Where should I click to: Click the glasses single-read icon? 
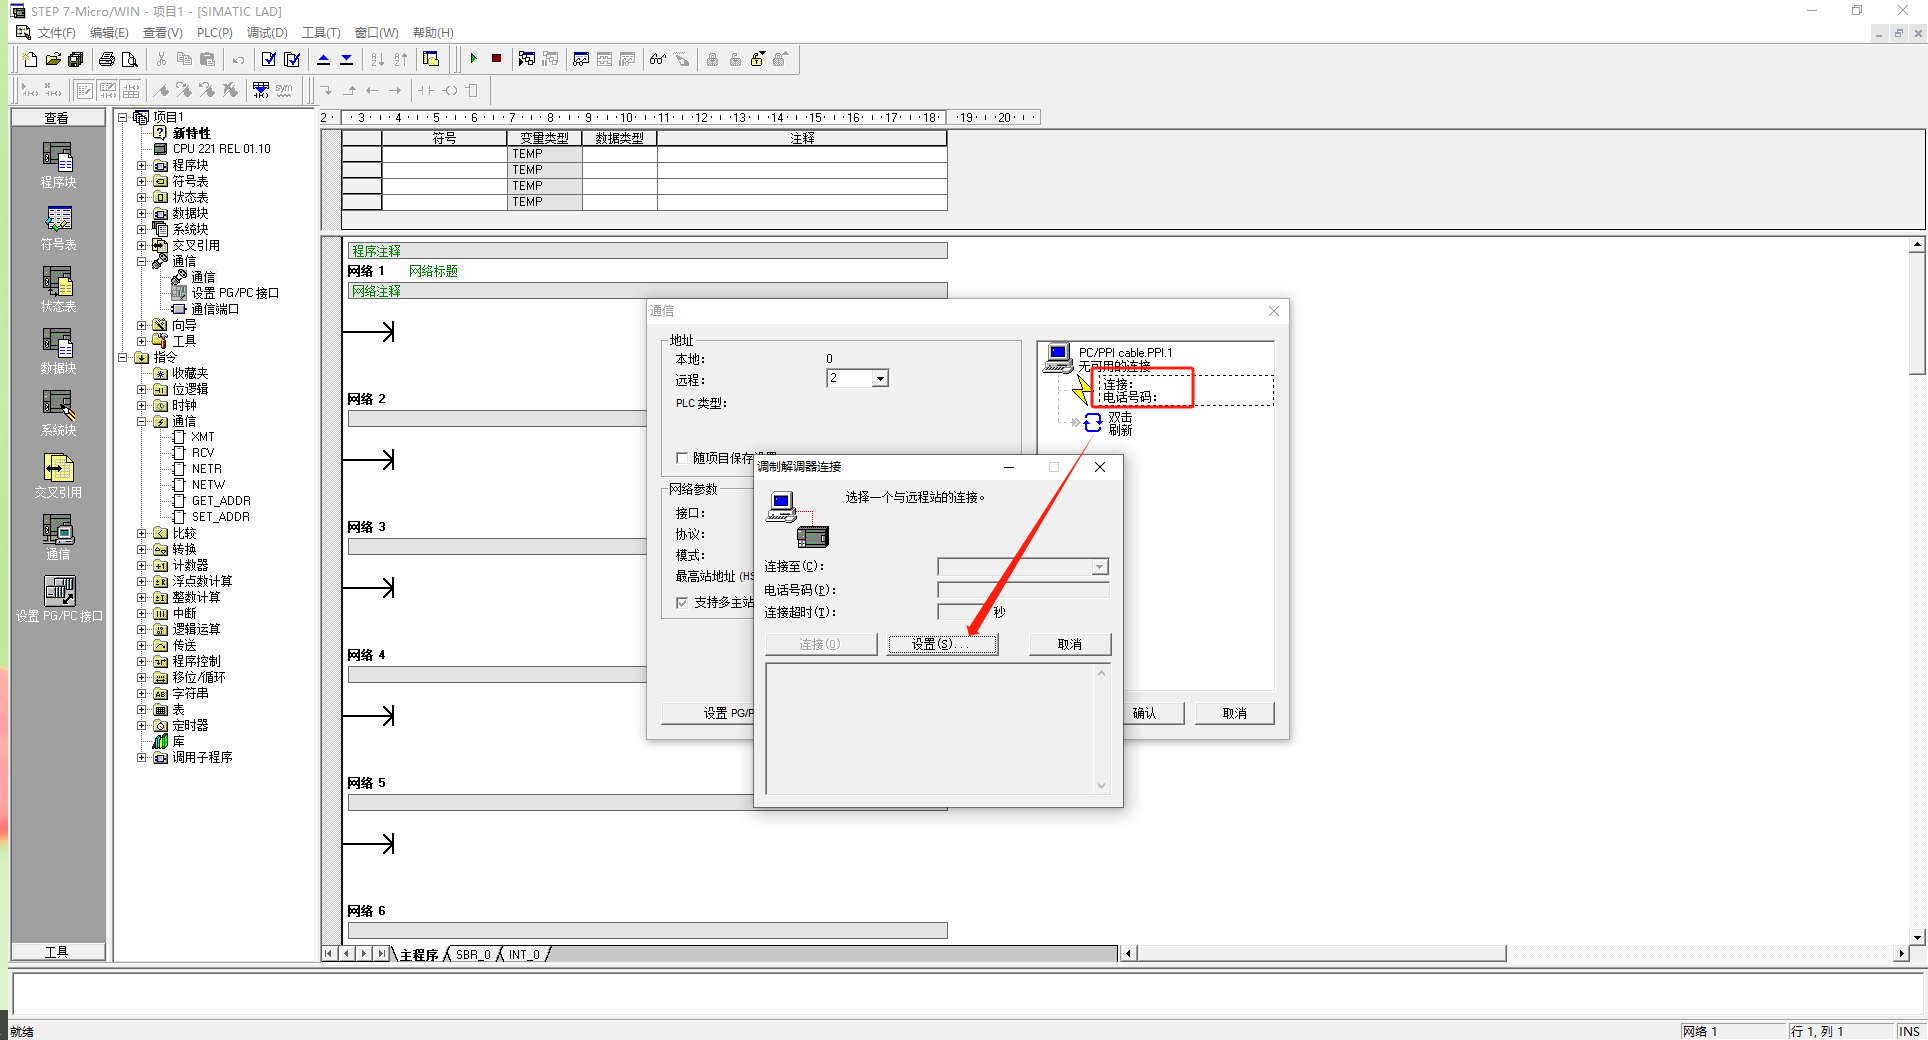[x=657, y=59]
